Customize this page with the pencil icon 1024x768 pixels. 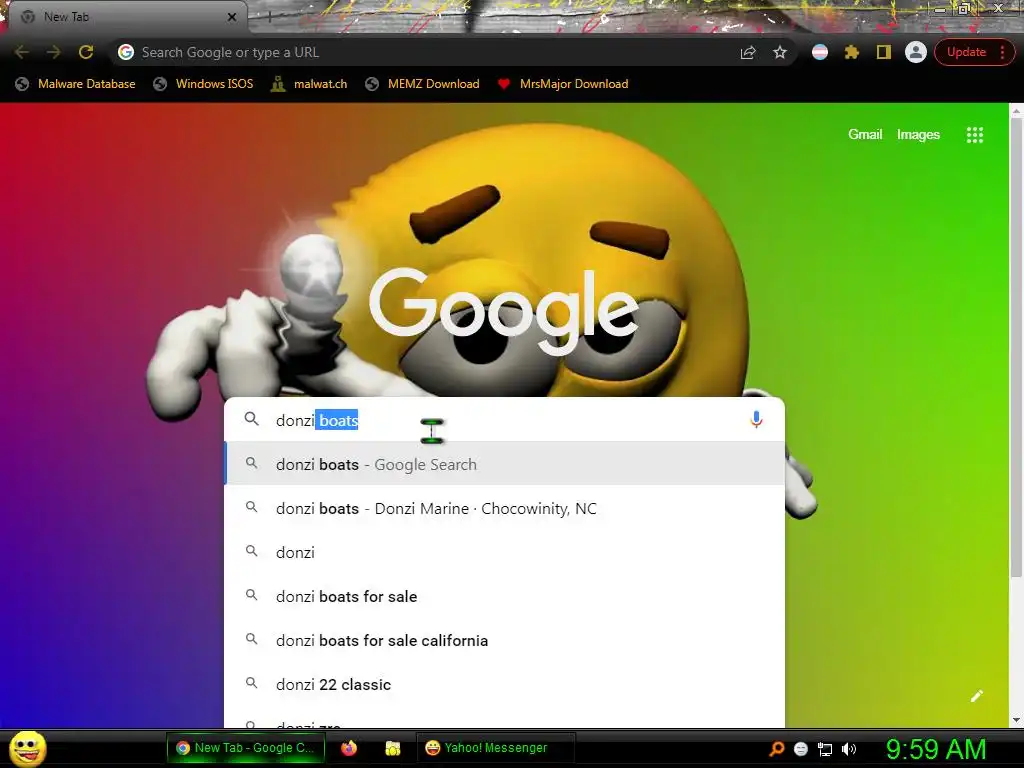click(976, 696)
